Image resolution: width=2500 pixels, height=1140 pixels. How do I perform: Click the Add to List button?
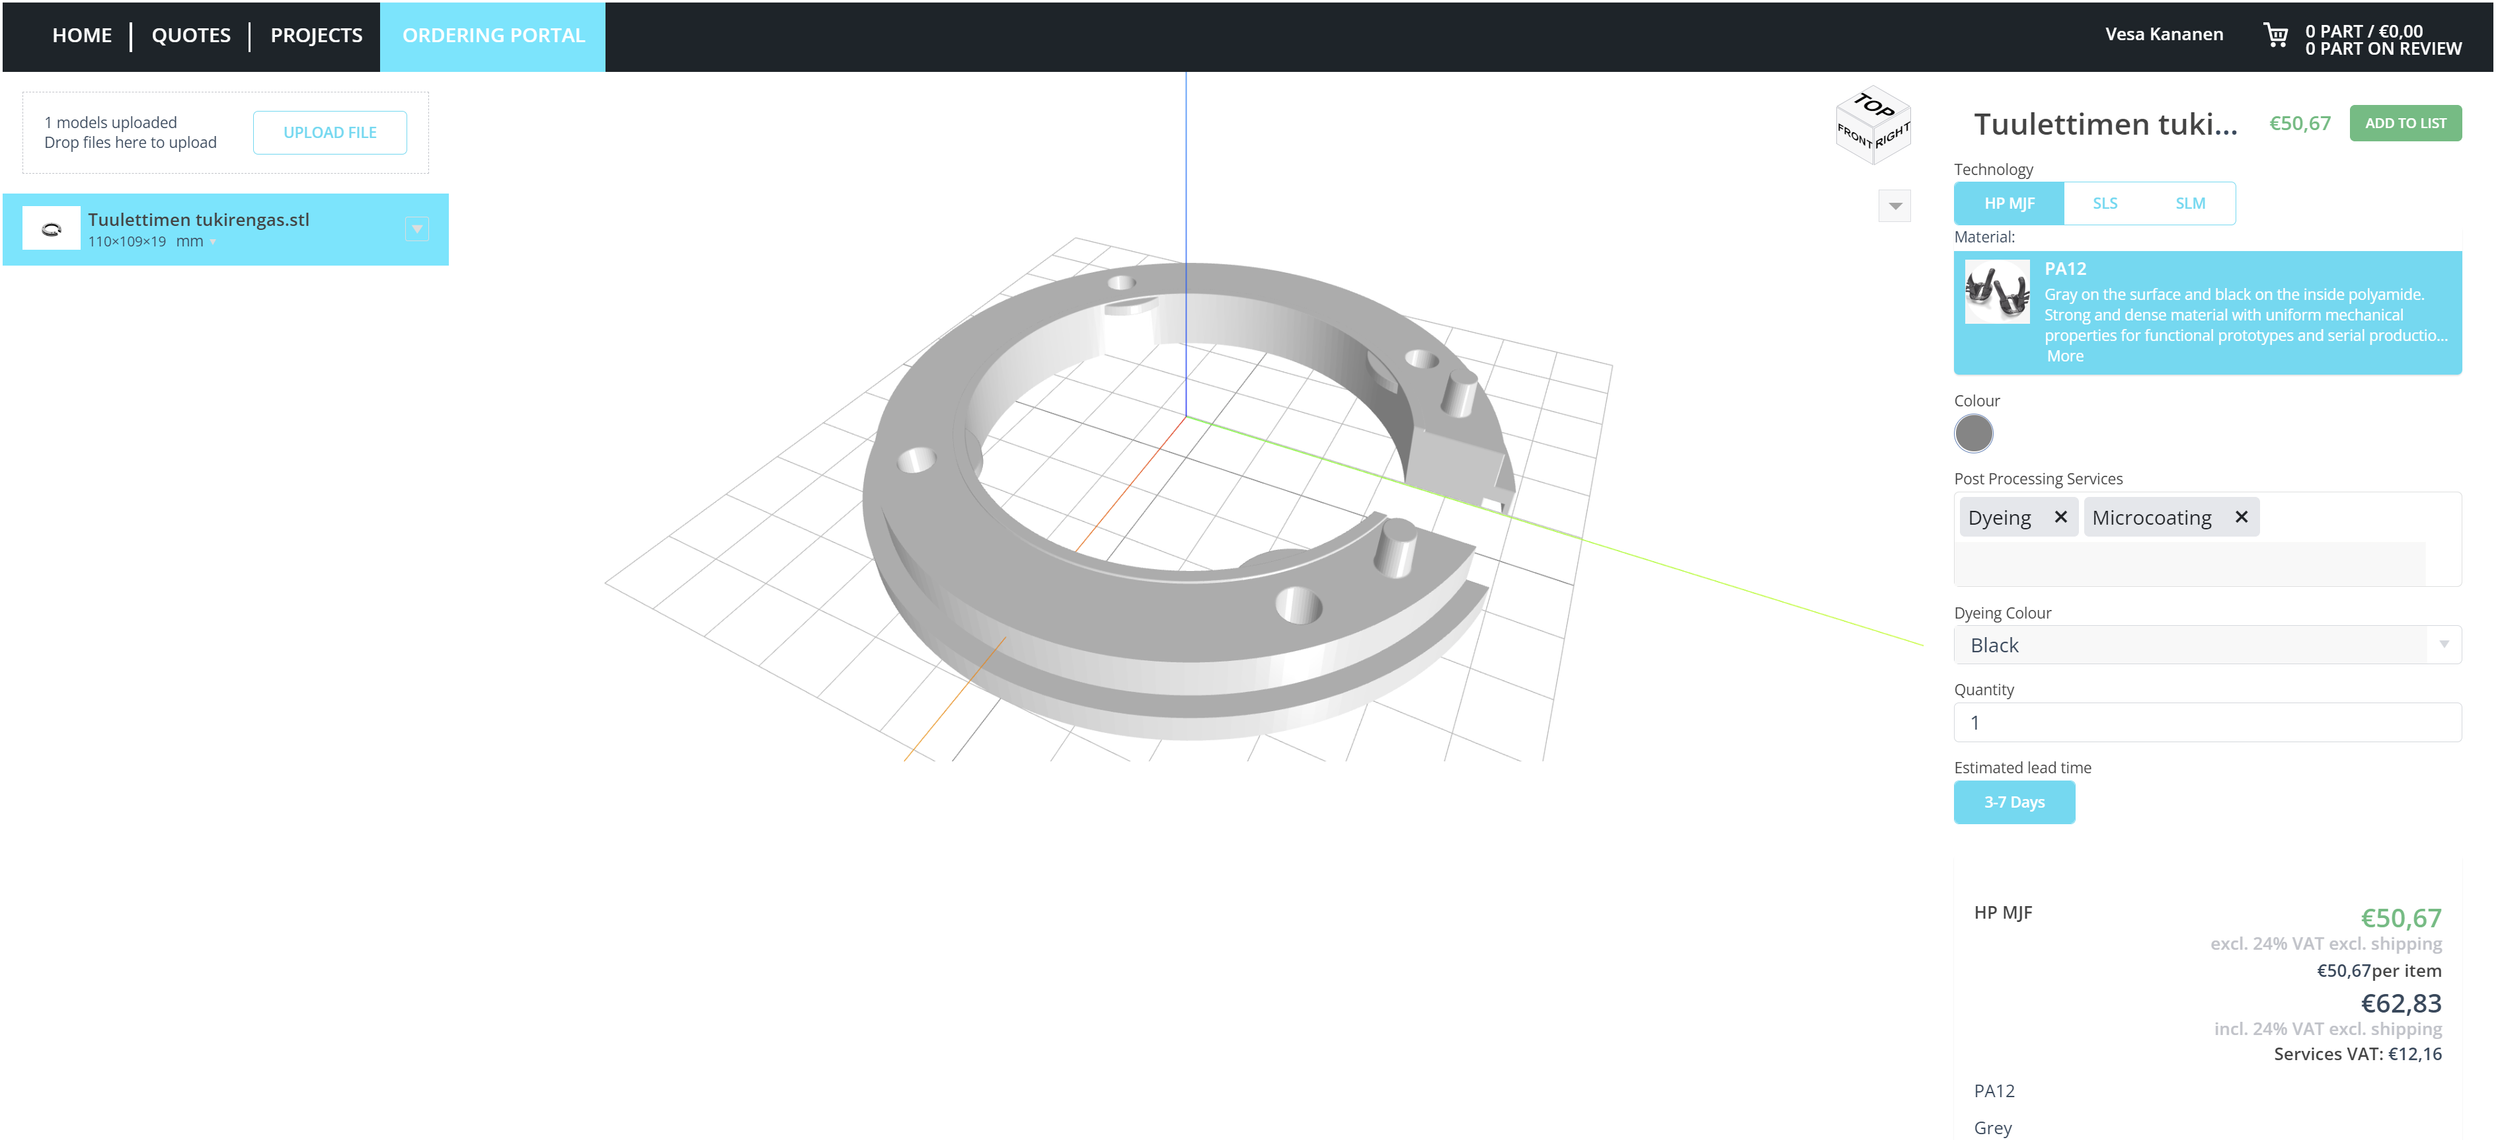[2405, 123]
